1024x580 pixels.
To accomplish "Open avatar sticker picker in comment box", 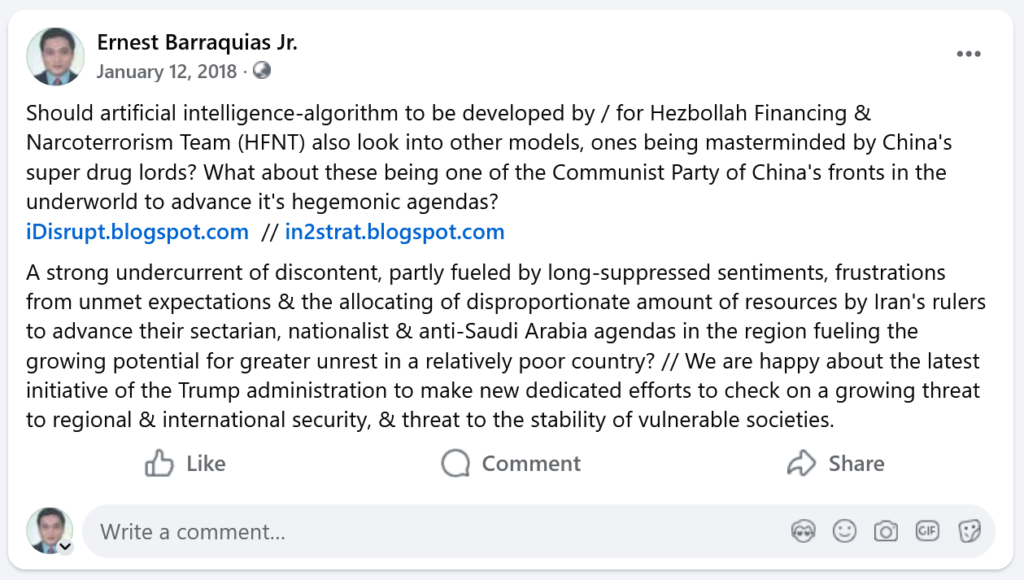I will coord(802,531).
